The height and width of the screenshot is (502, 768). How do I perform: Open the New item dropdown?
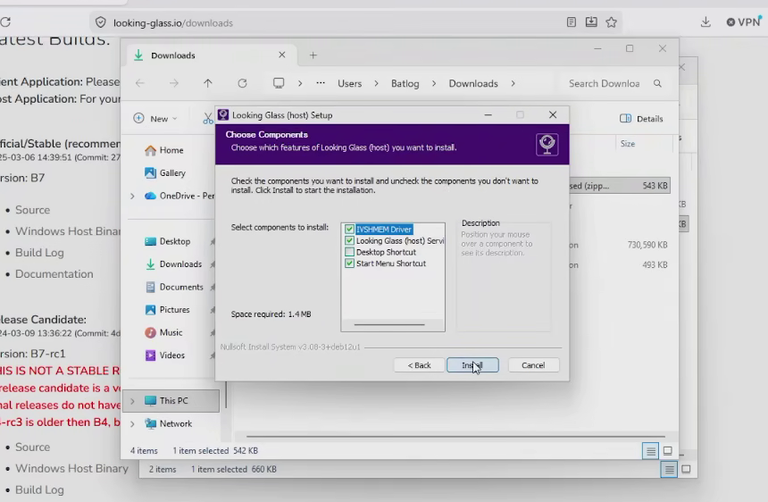tap(155, 119)
